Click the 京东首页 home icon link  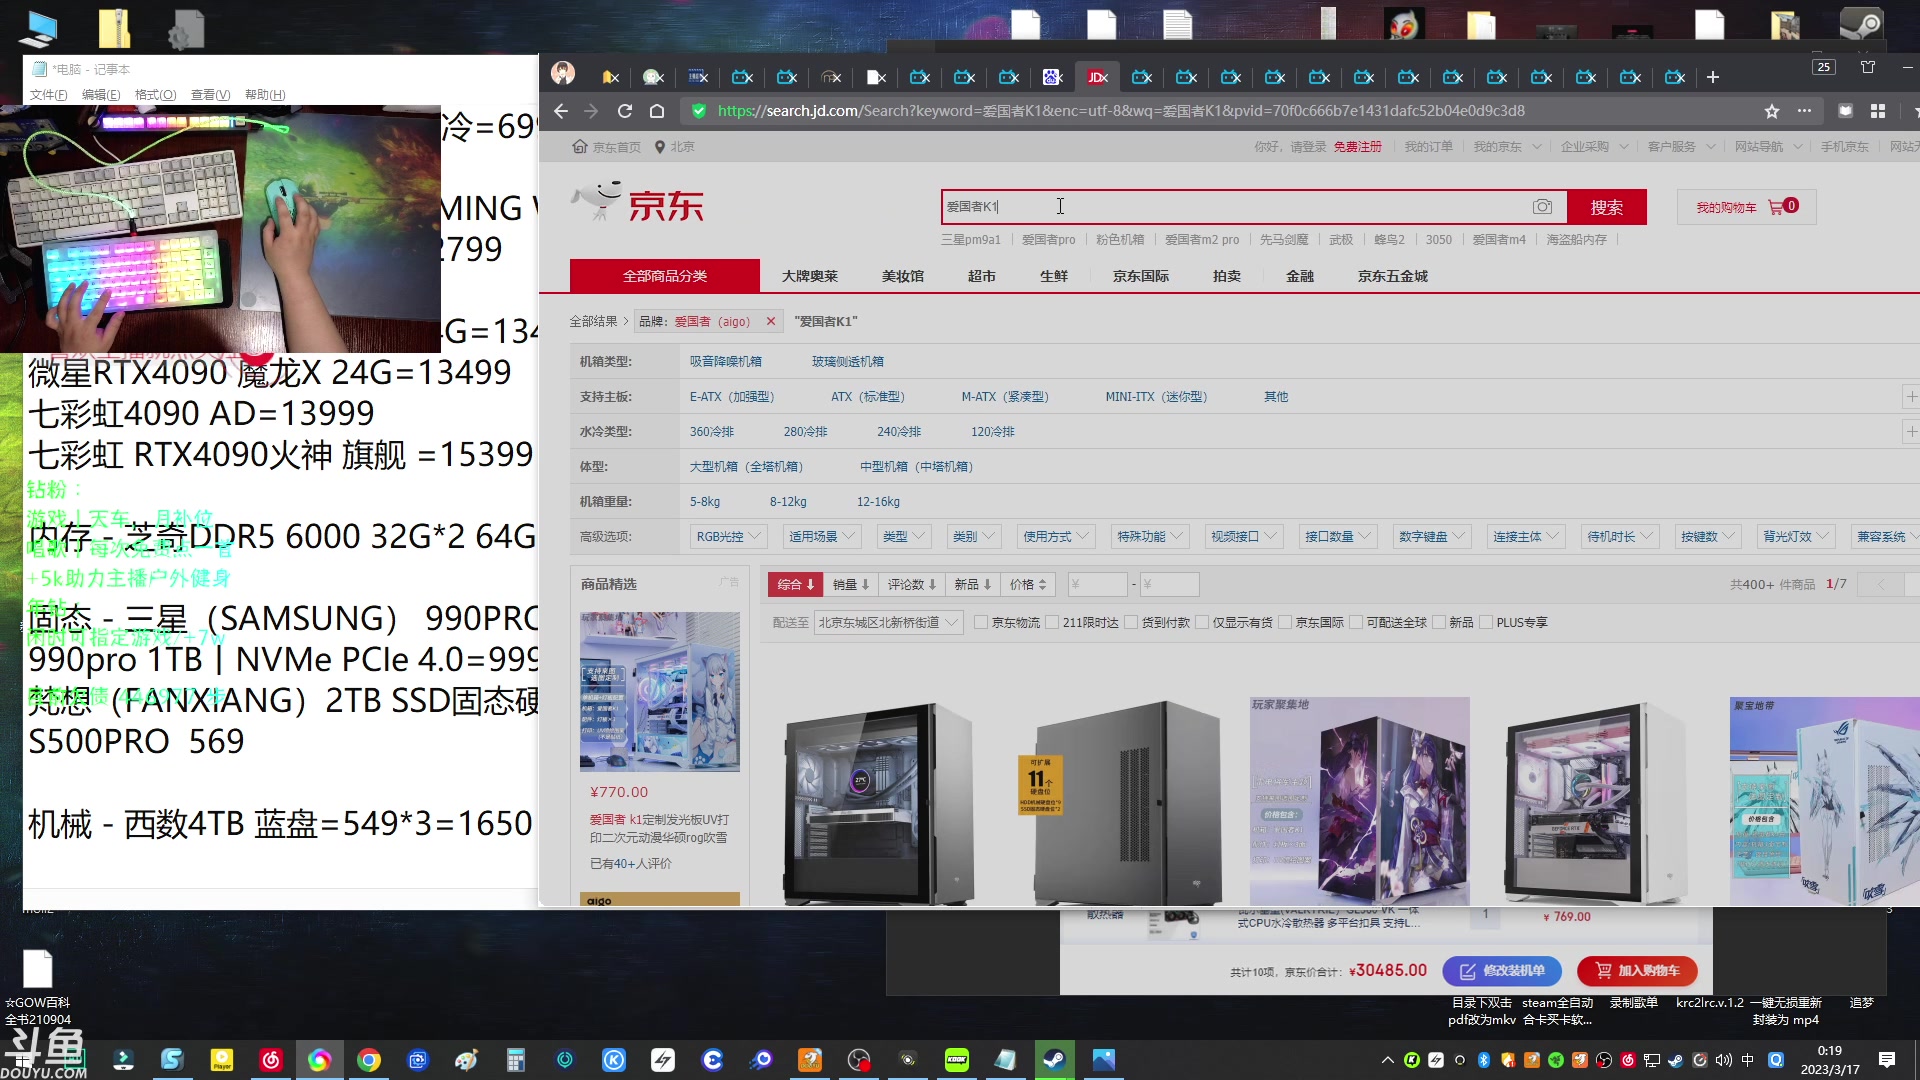click(x=606, y=147)
